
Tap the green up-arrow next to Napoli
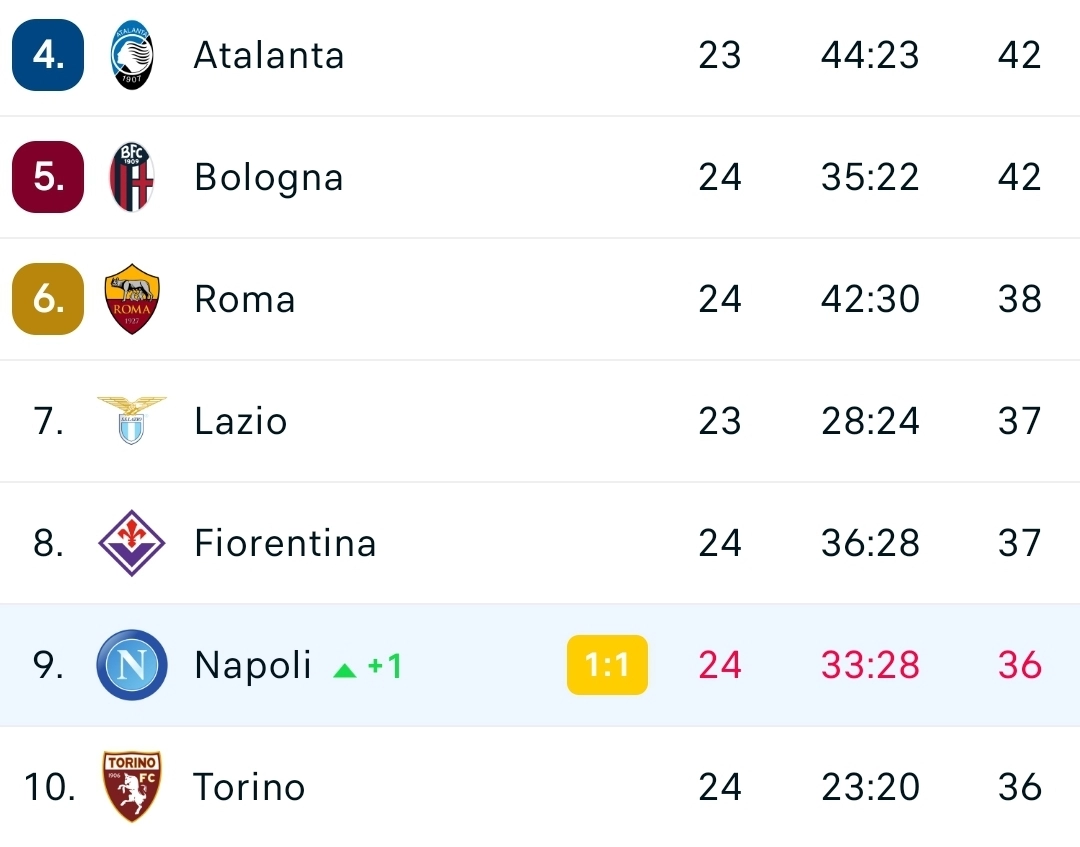tap(344, 670)
